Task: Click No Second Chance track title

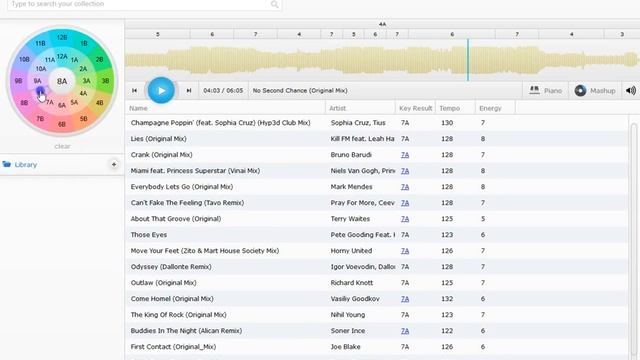Action: (300, 91)
